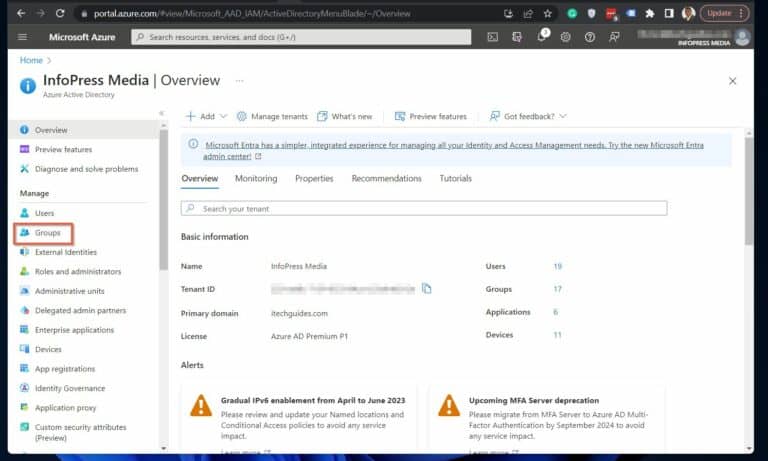Click the browser share icon

tap(528, 14)
